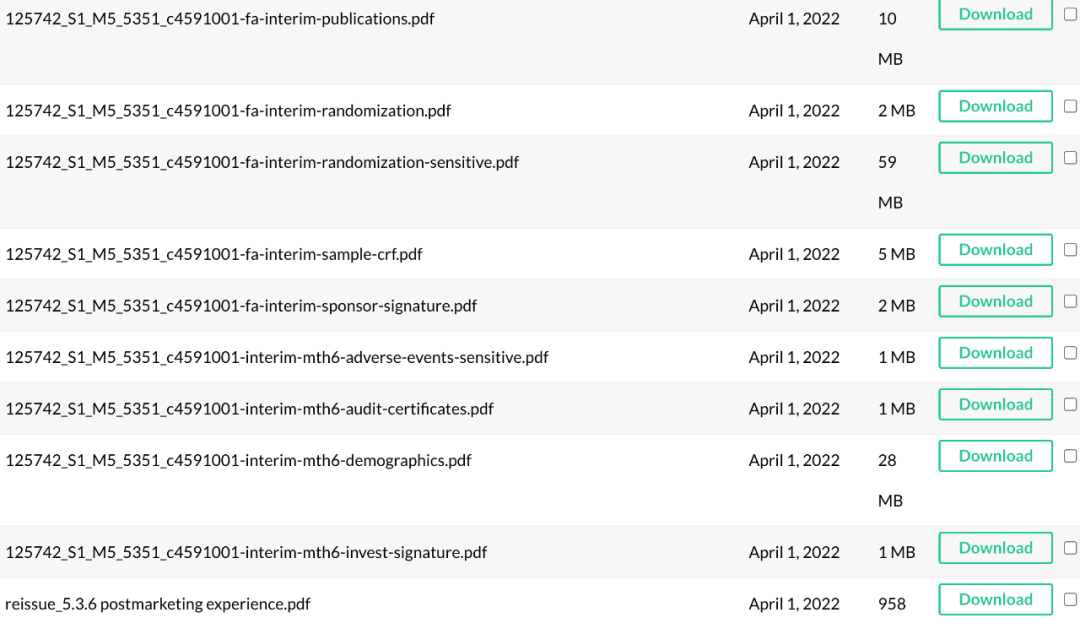Screen dimensions: 1080x634
Task: Click Download for randomization-sensitive PDF
Action: pos(995,158)
